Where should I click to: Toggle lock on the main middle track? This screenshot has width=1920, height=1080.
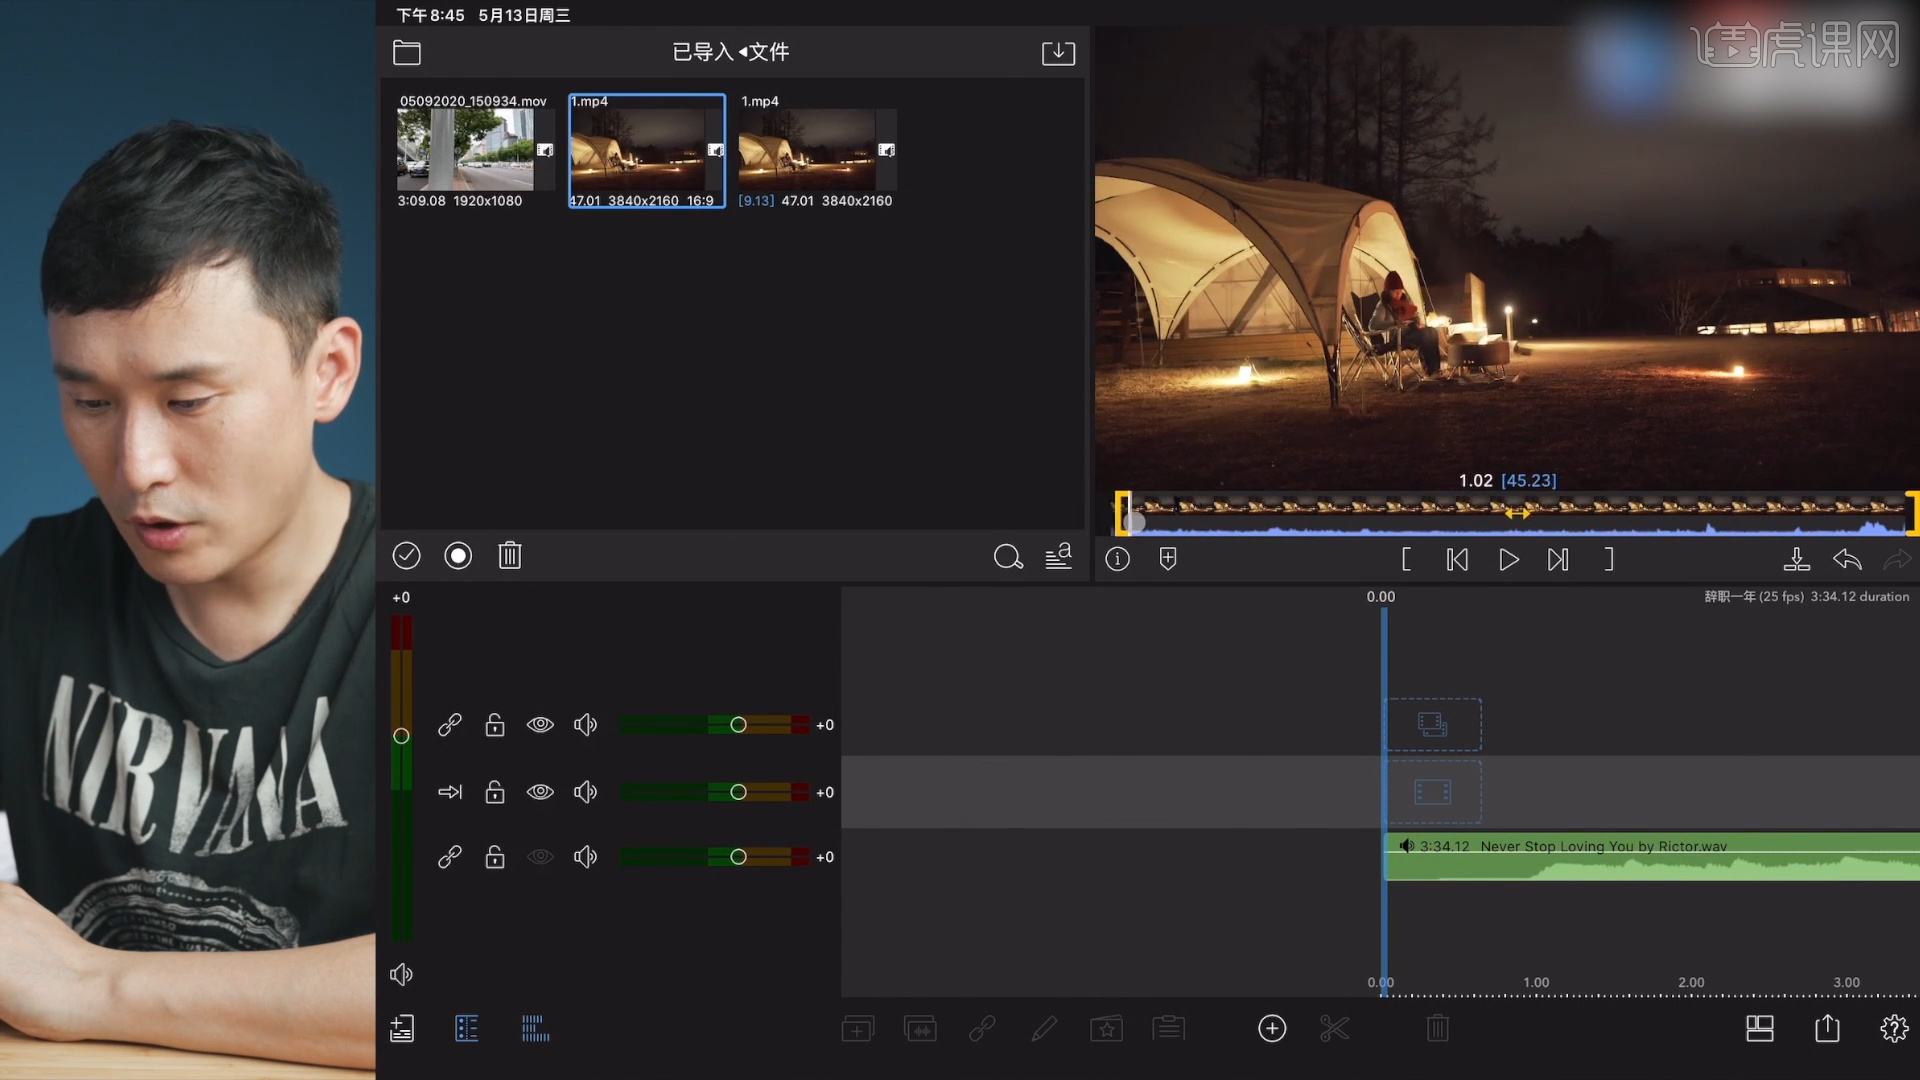pos(495,792)
